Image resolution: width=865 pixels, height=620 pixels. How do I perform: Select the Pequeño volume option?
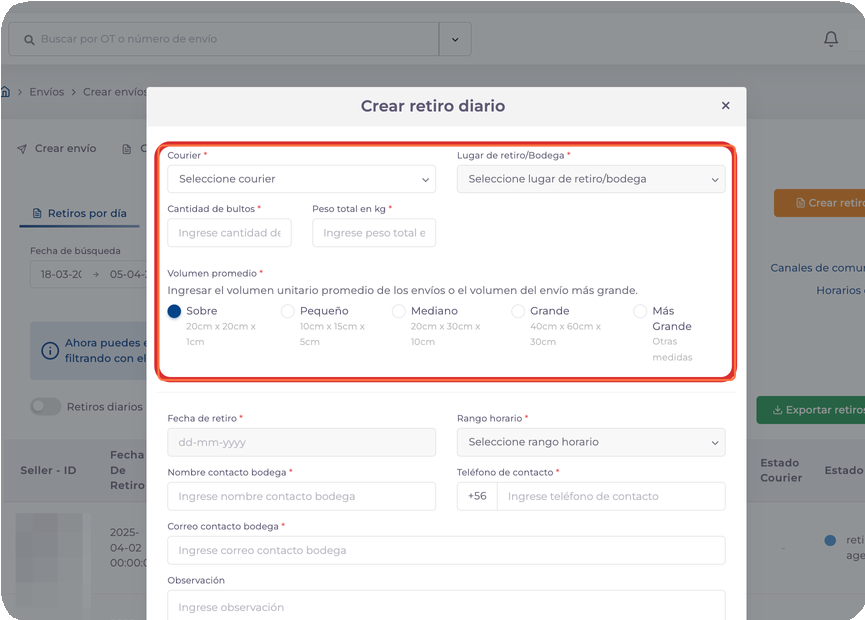288,312
